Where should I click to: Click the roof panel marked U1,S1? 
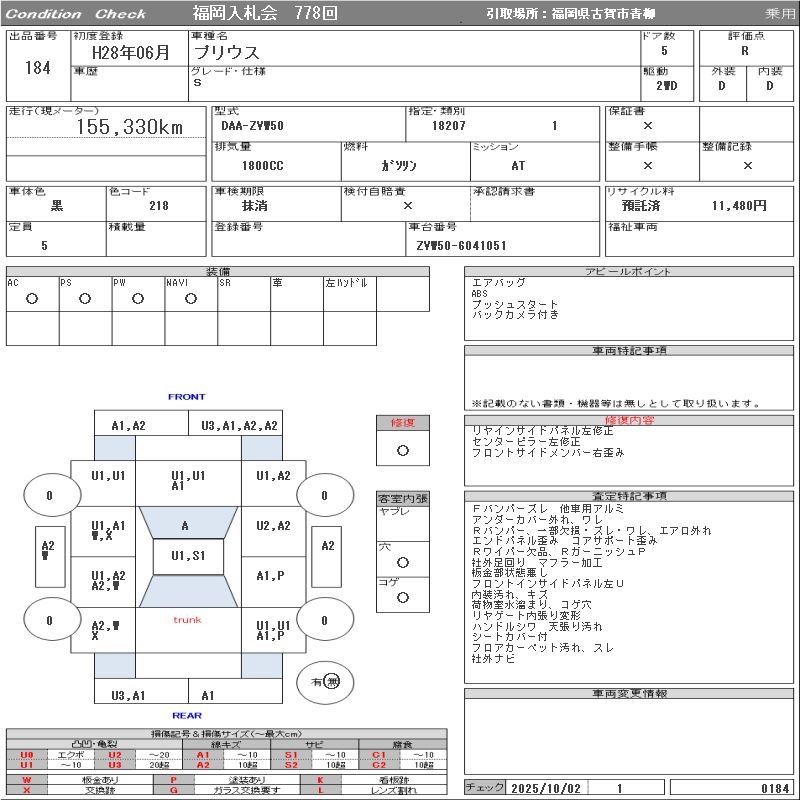point(187,556)
